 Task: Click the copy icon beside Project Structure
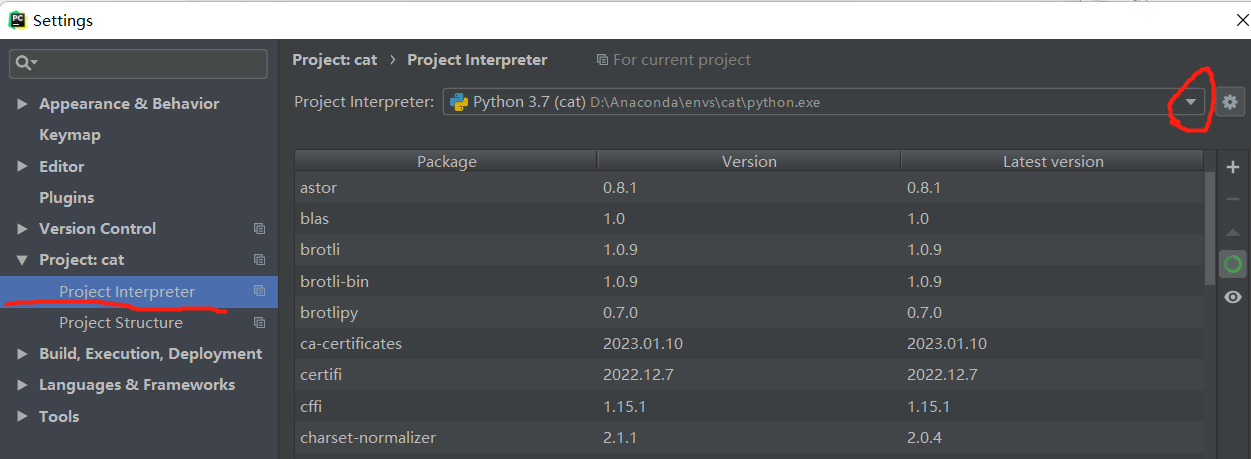click(259, 323)
